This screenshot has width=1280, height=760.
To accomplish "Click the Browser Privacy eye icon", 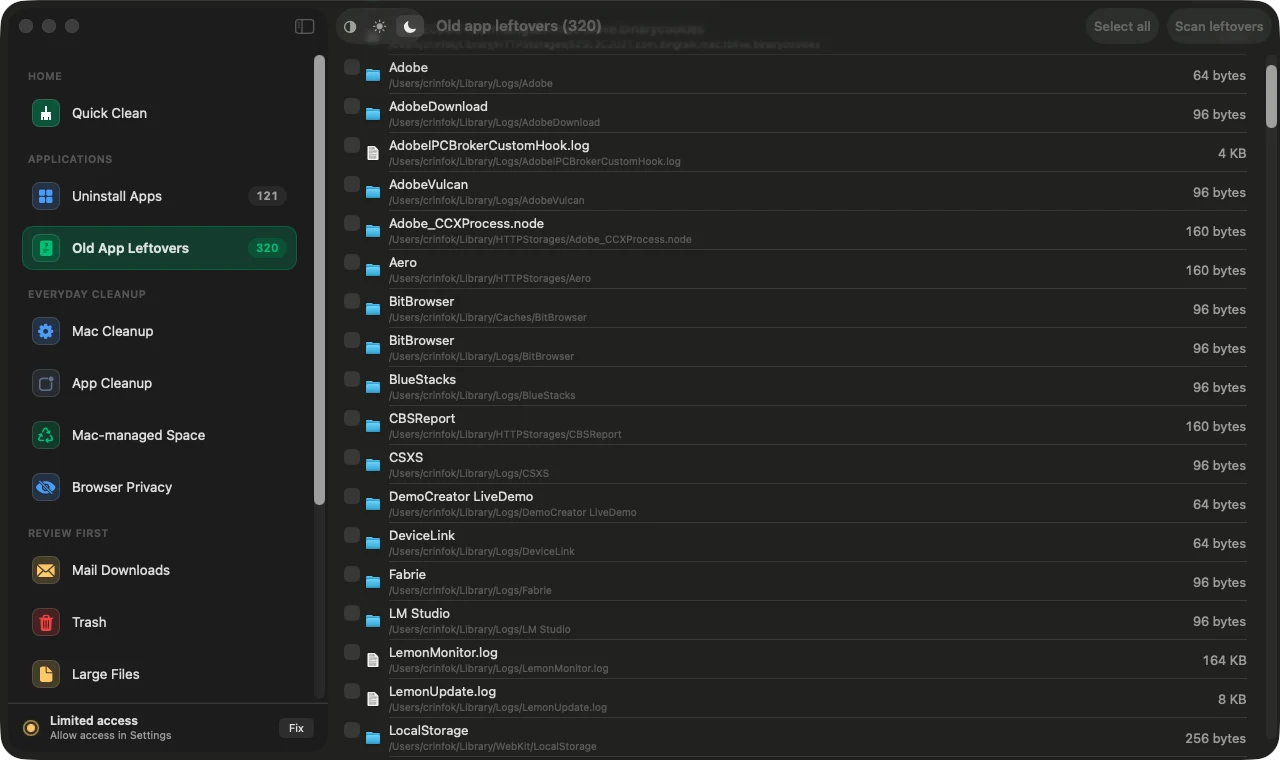I will [x=46, y=487].
